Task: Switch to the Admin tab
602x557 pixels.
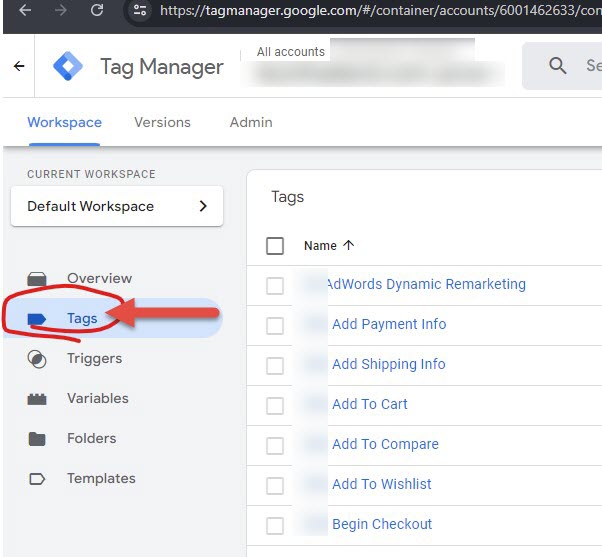Action: (x=251, y=122)
